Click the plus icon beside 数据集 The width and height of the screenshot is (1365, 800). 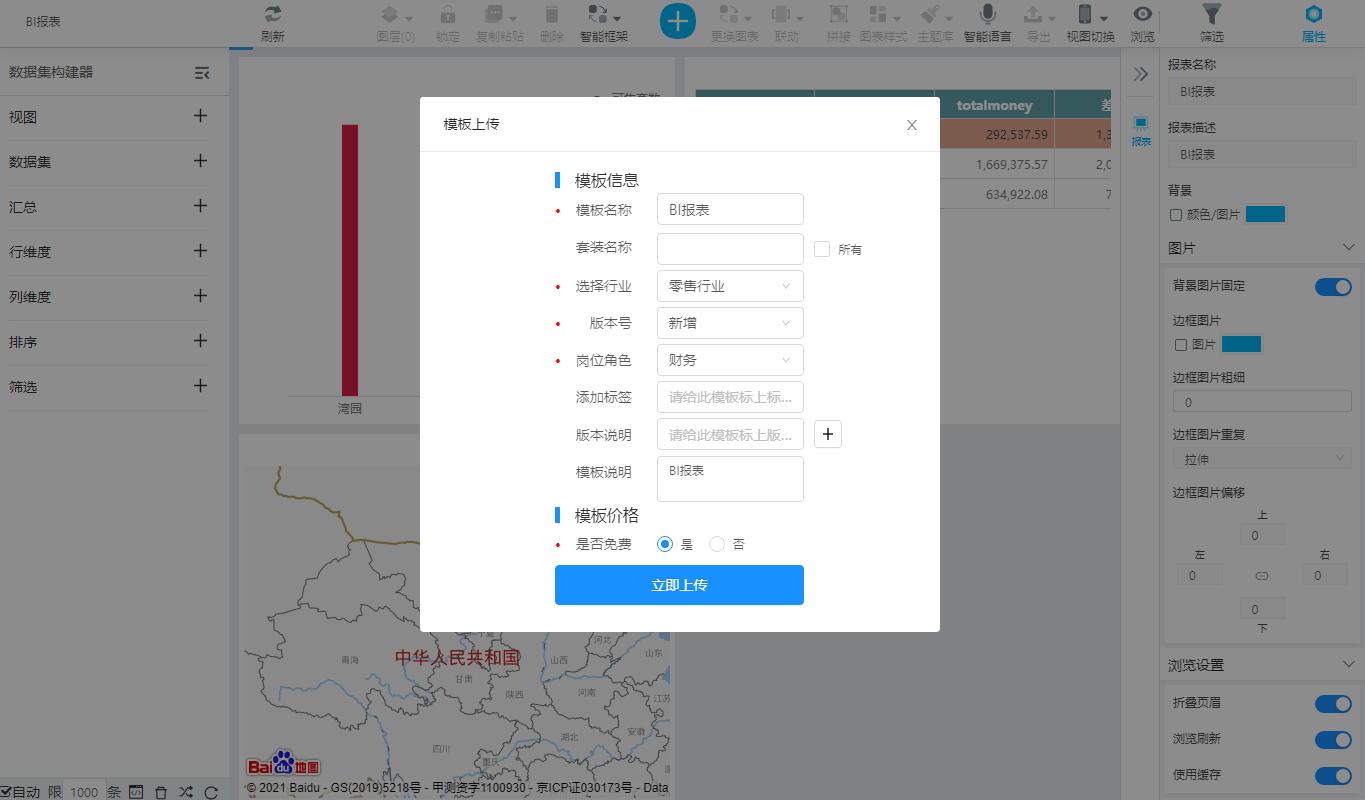coord(200,161)
